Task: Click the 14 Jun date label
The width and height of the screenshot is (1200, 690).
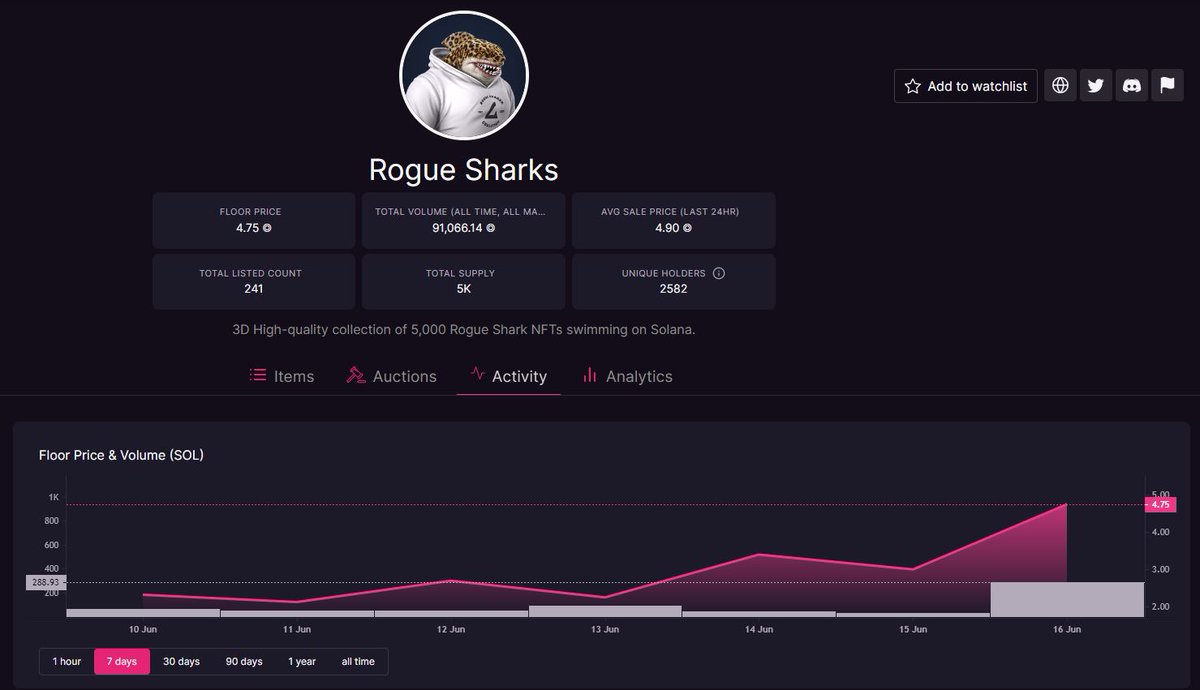Action: click(x=759, y=630)
